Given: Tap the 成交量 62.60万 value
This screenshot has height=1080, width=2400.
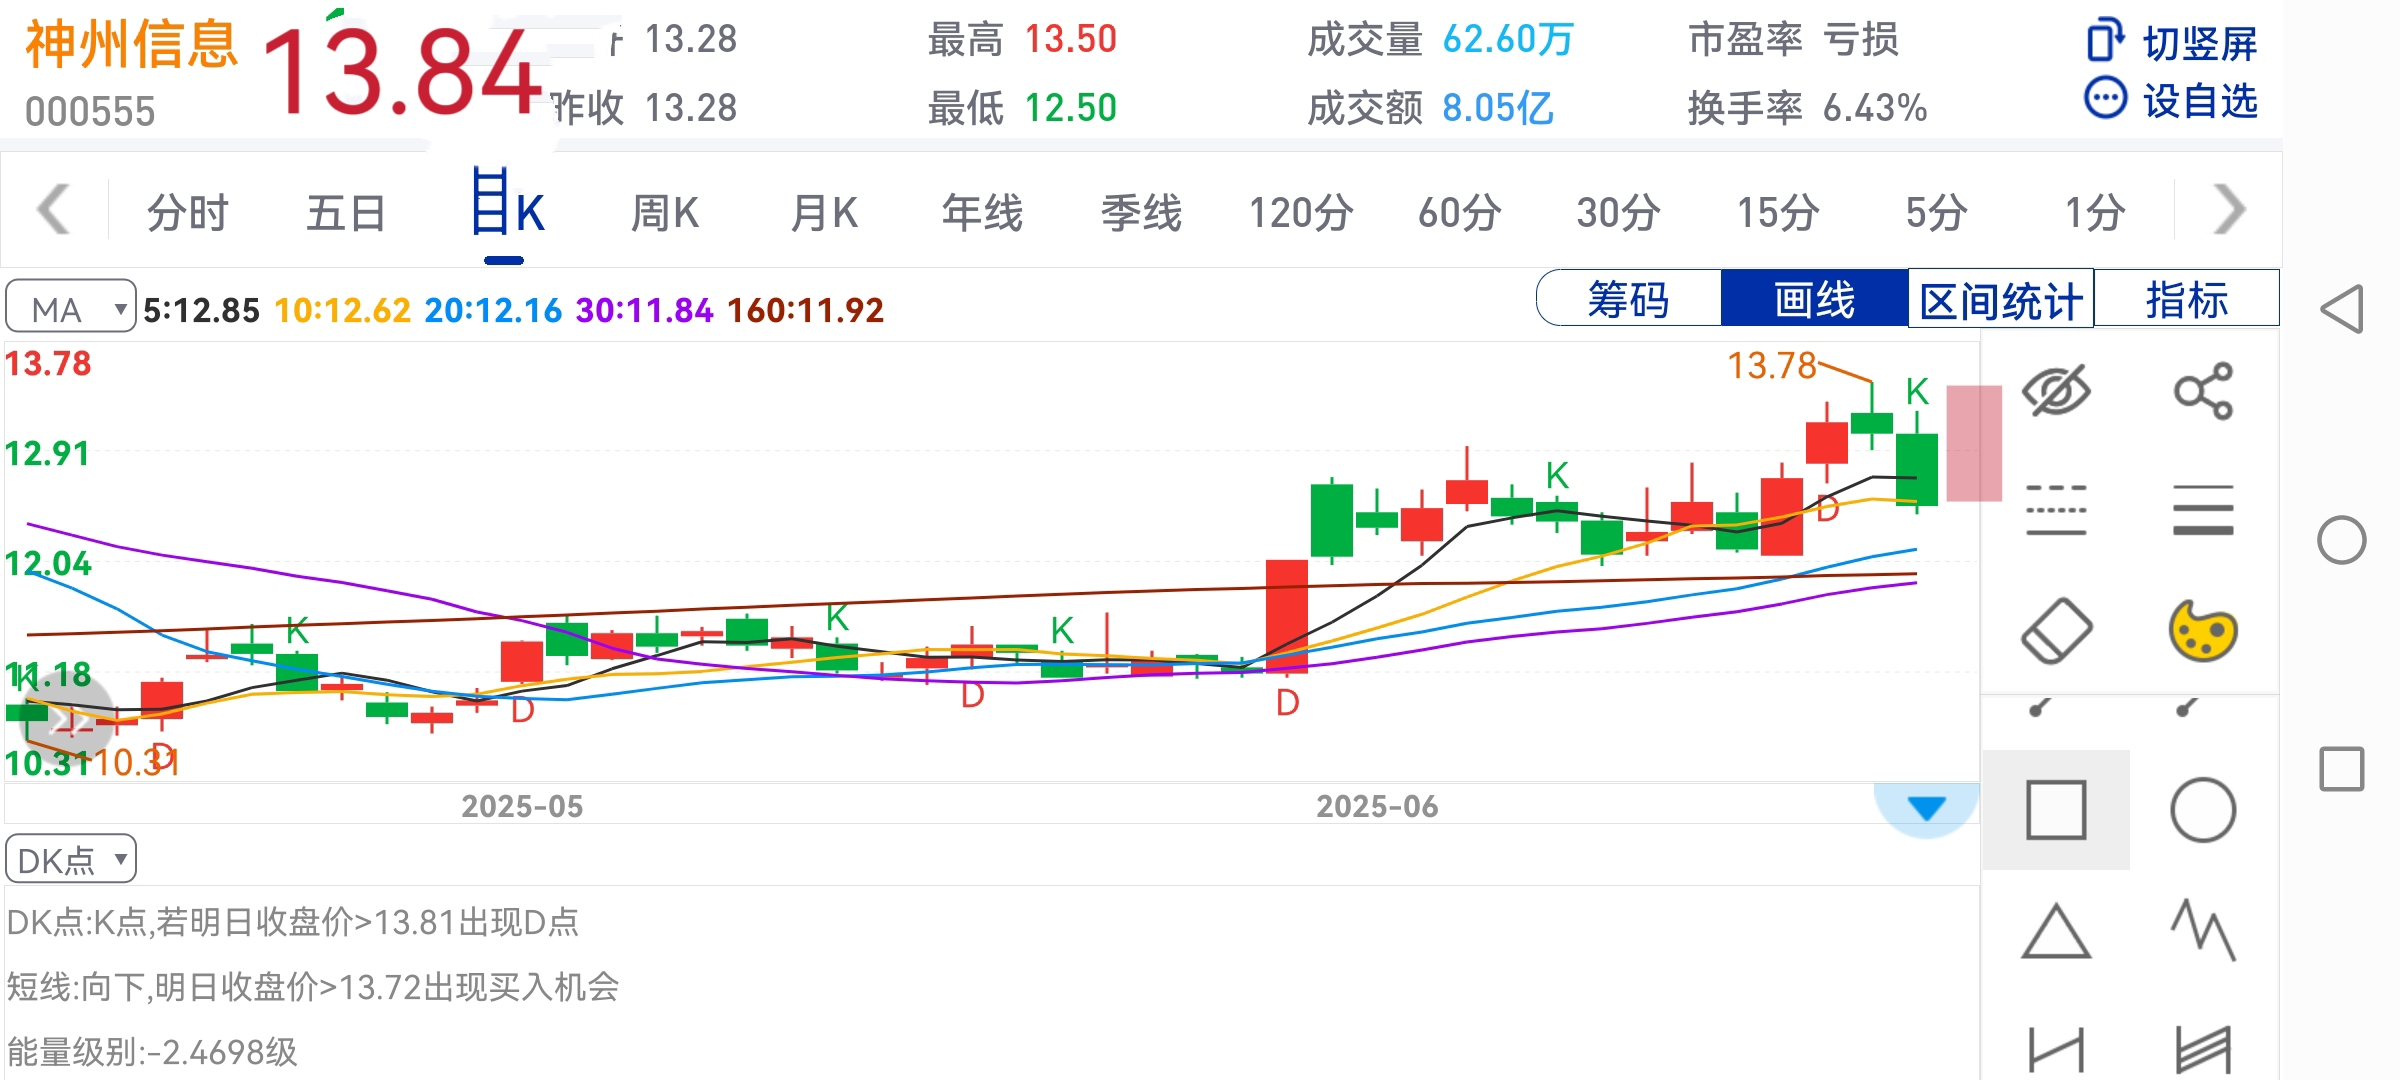Looking at the screenshot, I should [1508, 40].
